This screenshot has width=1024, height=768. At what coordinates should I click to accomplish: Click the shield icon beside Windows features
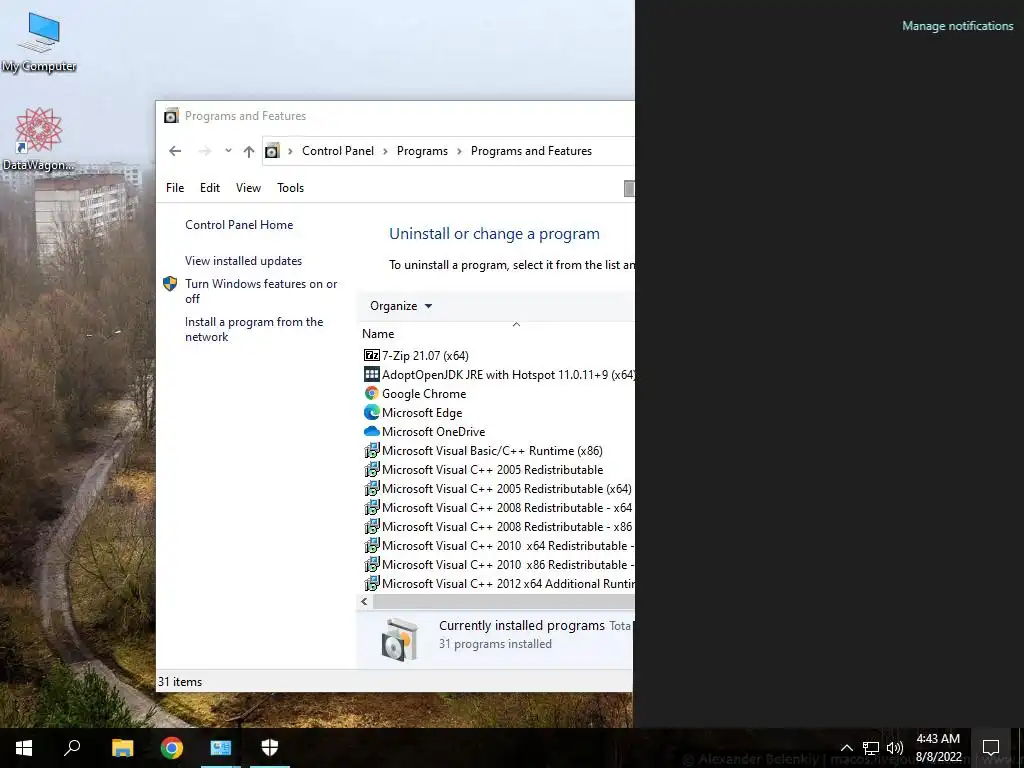coord(170,283)
